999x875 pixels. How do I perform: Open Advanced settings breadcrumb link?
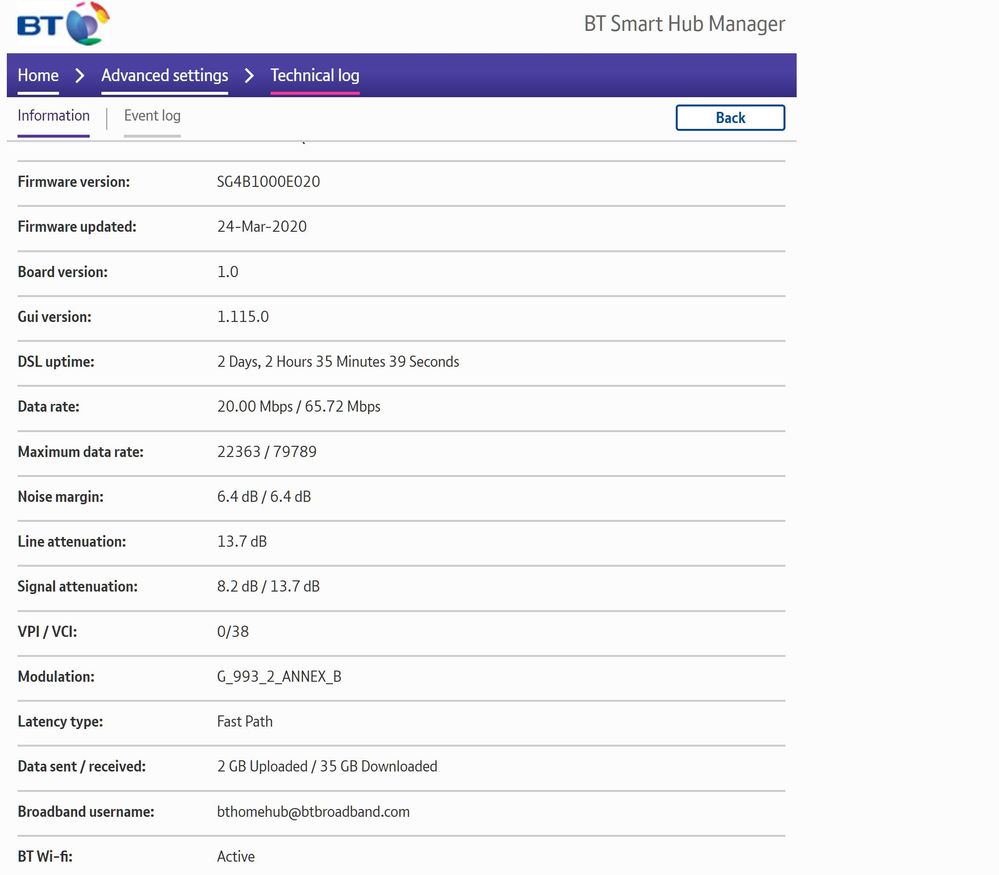(164, 76)
